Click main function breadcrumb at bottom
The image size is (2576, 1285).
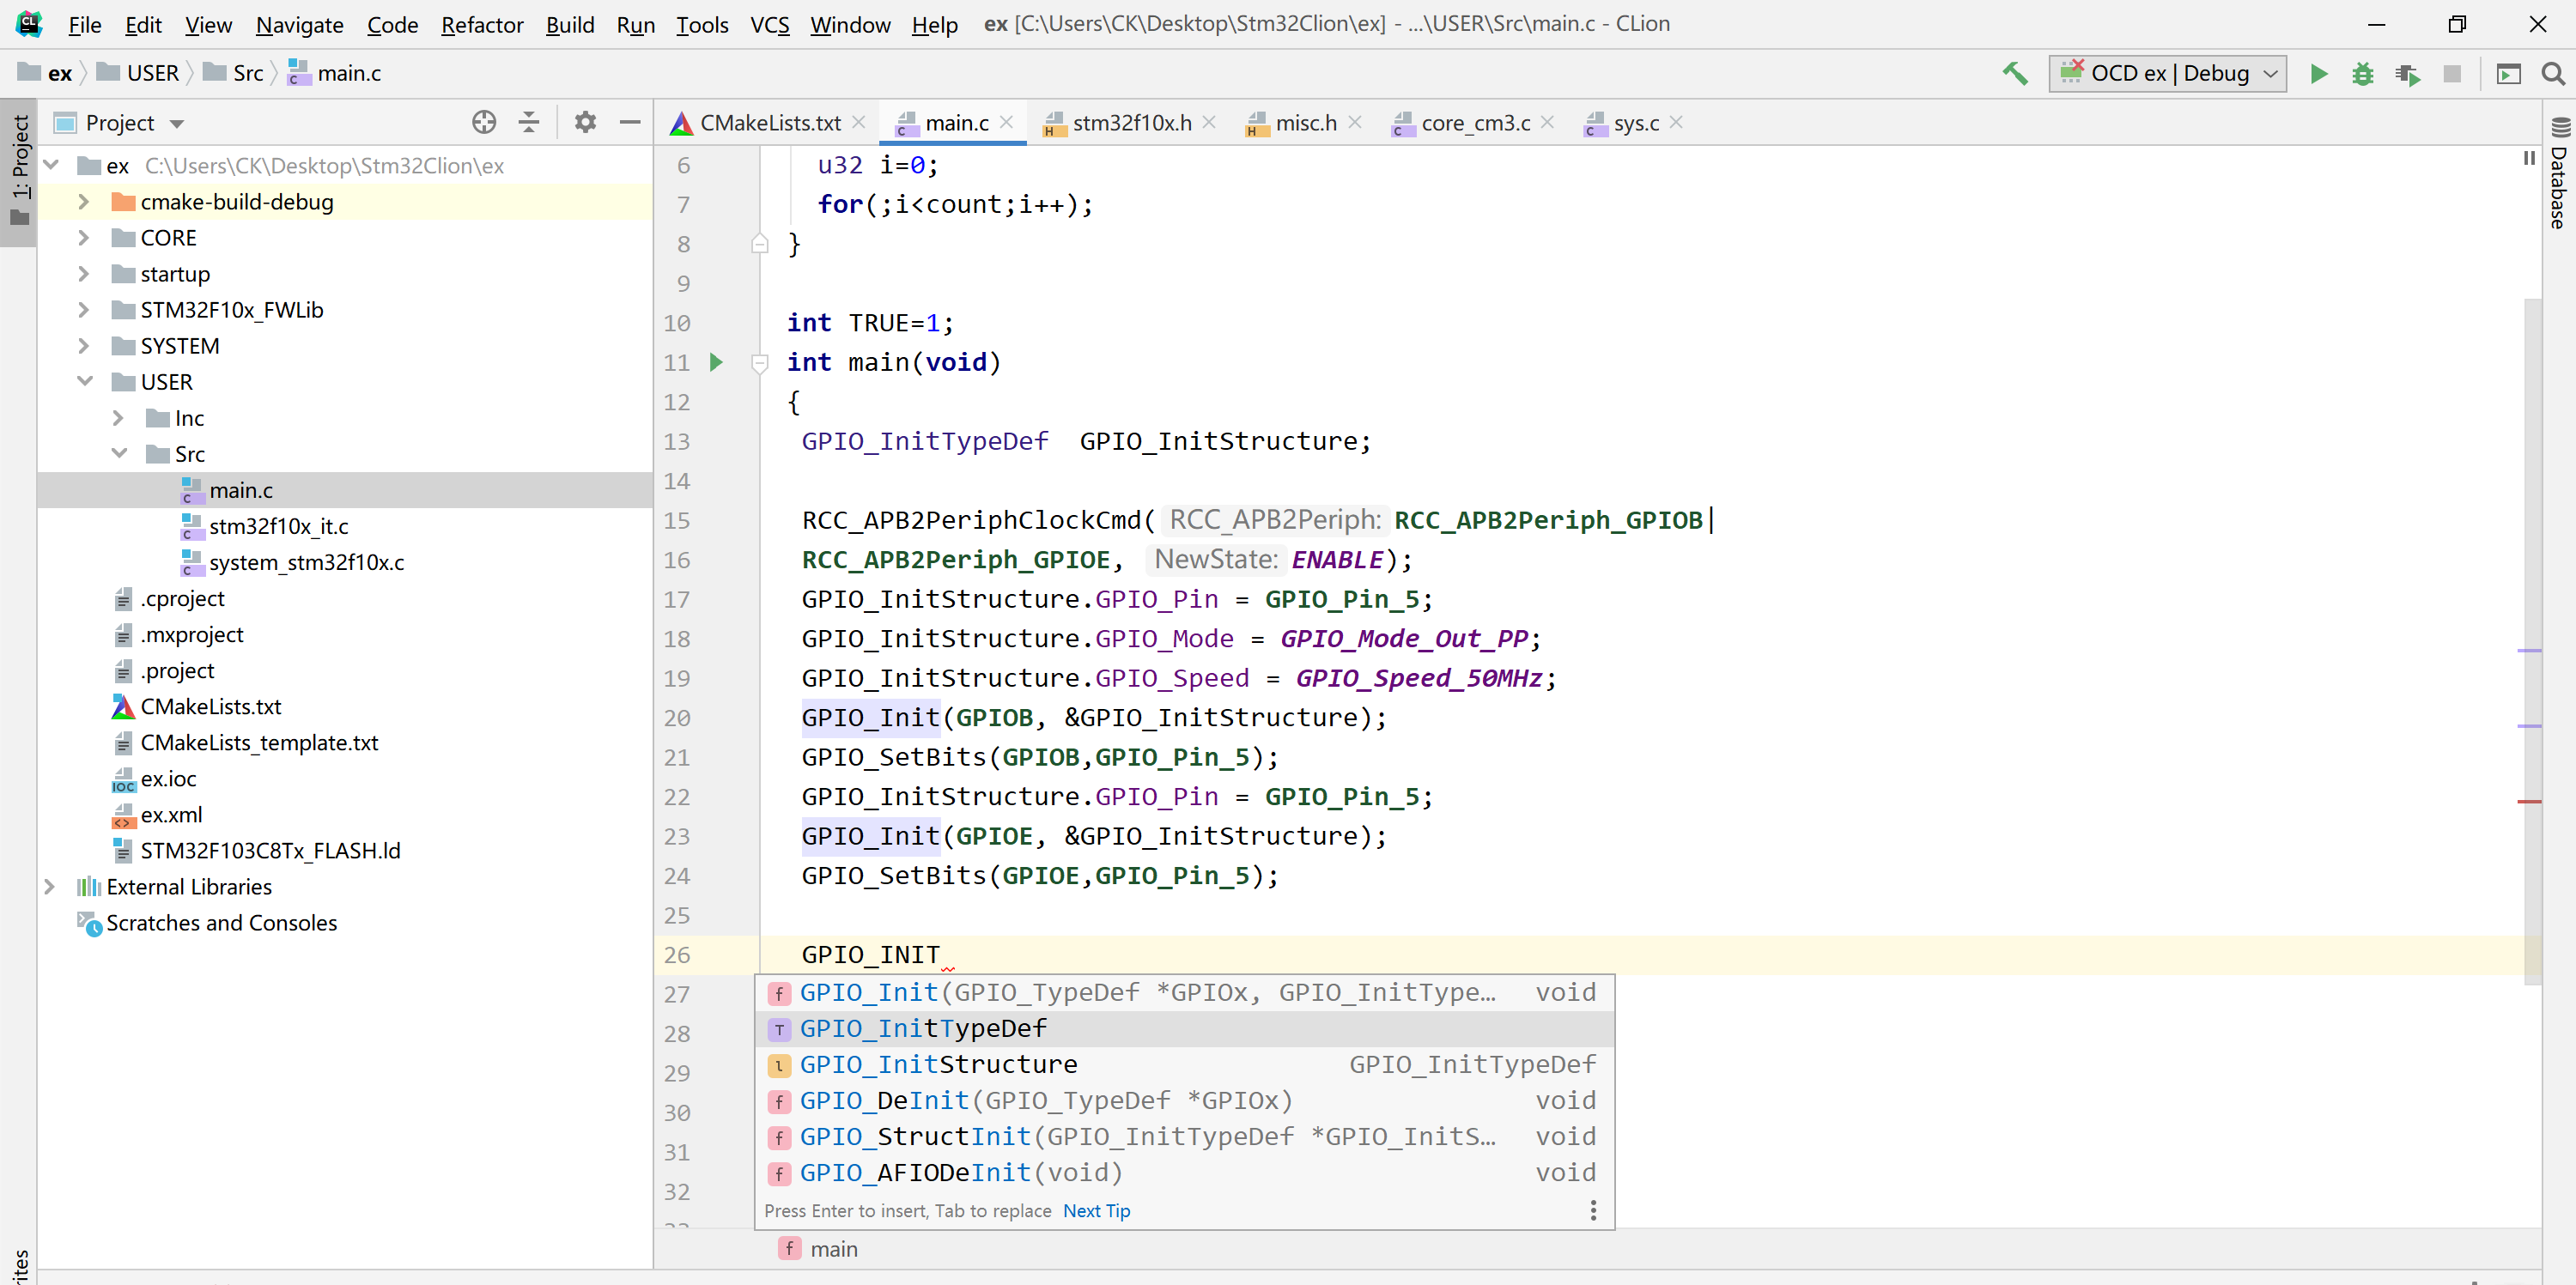click(818, 1249)
